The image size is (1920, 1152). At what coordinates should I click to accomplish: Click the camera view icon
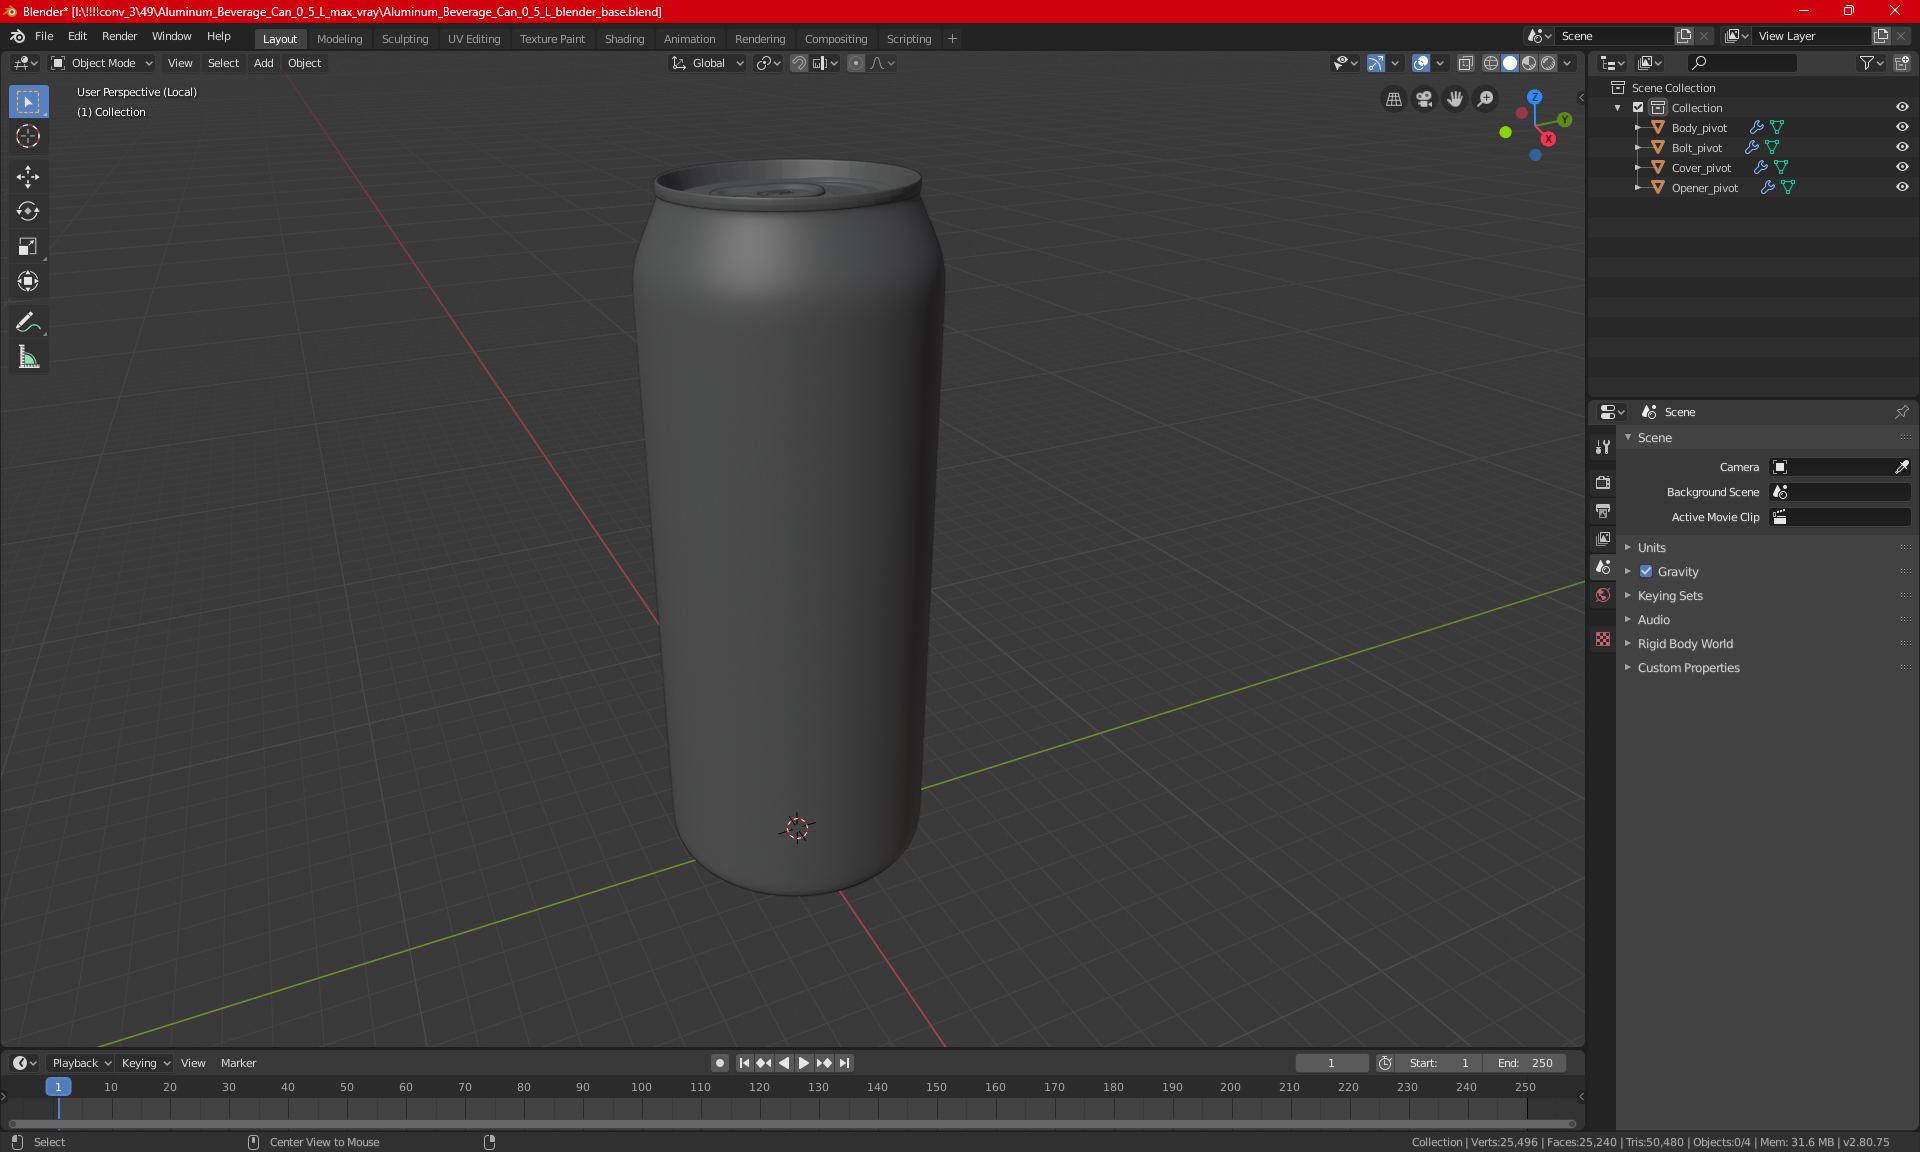click(x=1424, y=99)
